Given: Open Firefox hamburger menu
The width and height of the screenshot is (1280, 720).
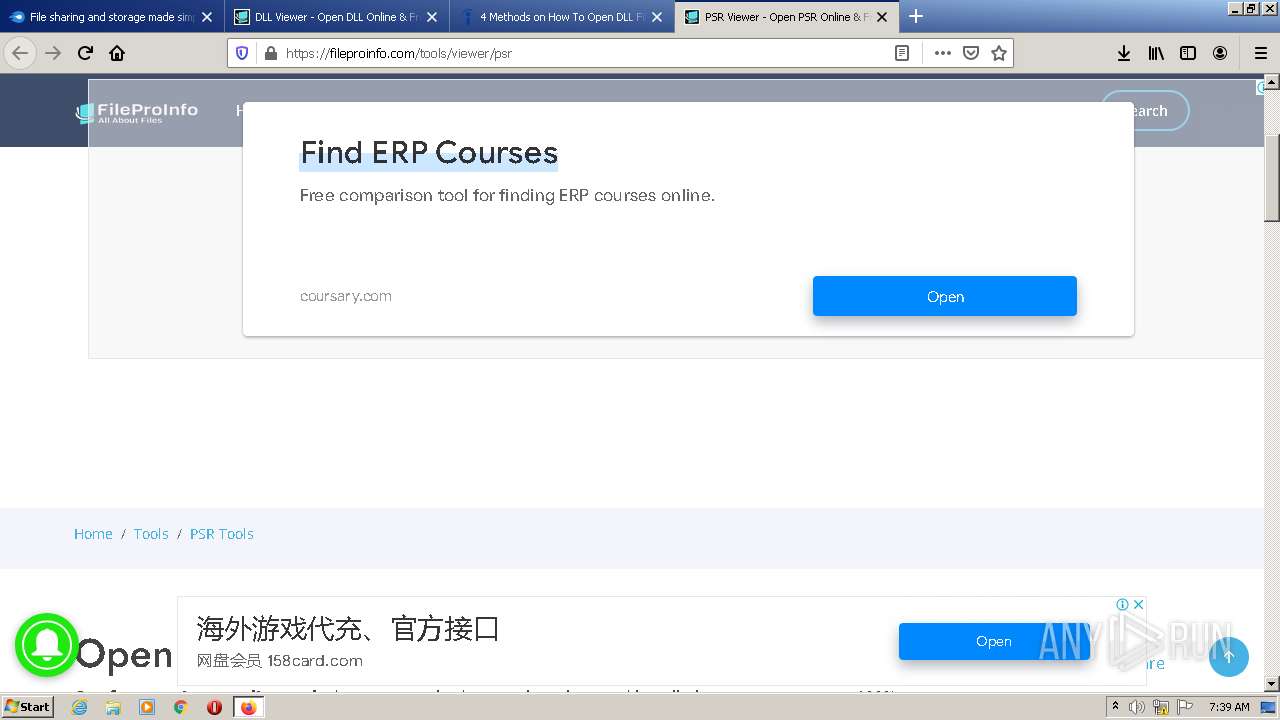Looking at the screenshot, I should coord(1260,53).
